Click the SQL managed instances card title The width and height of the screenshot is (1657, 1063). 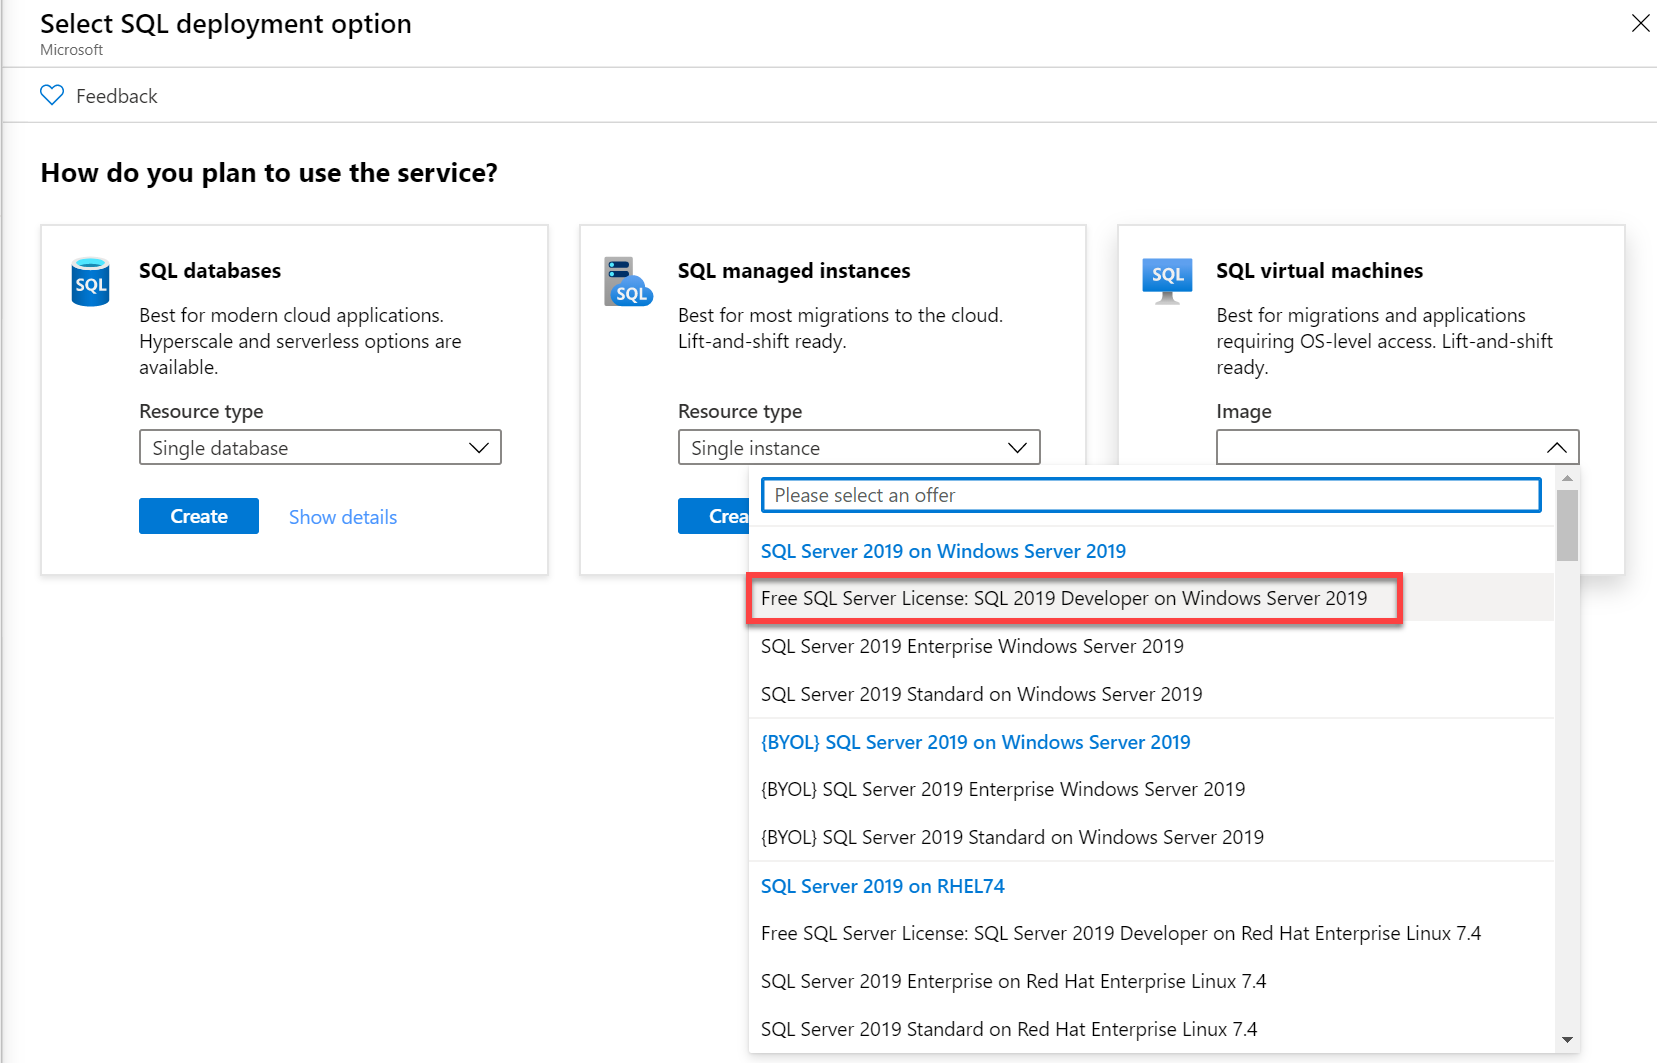794,271
